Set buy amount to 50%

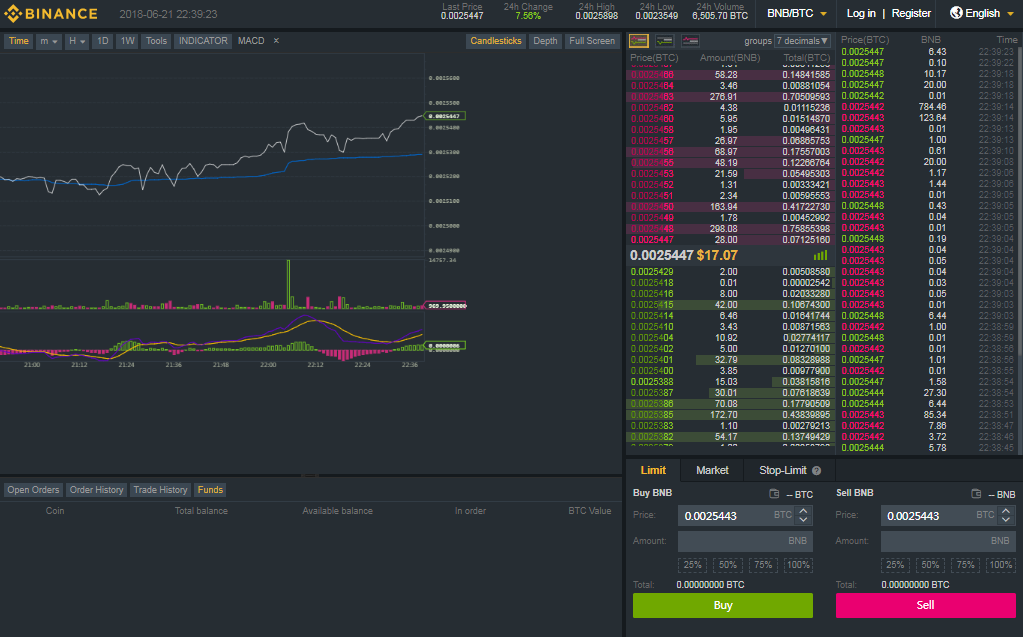coord(728,565)
